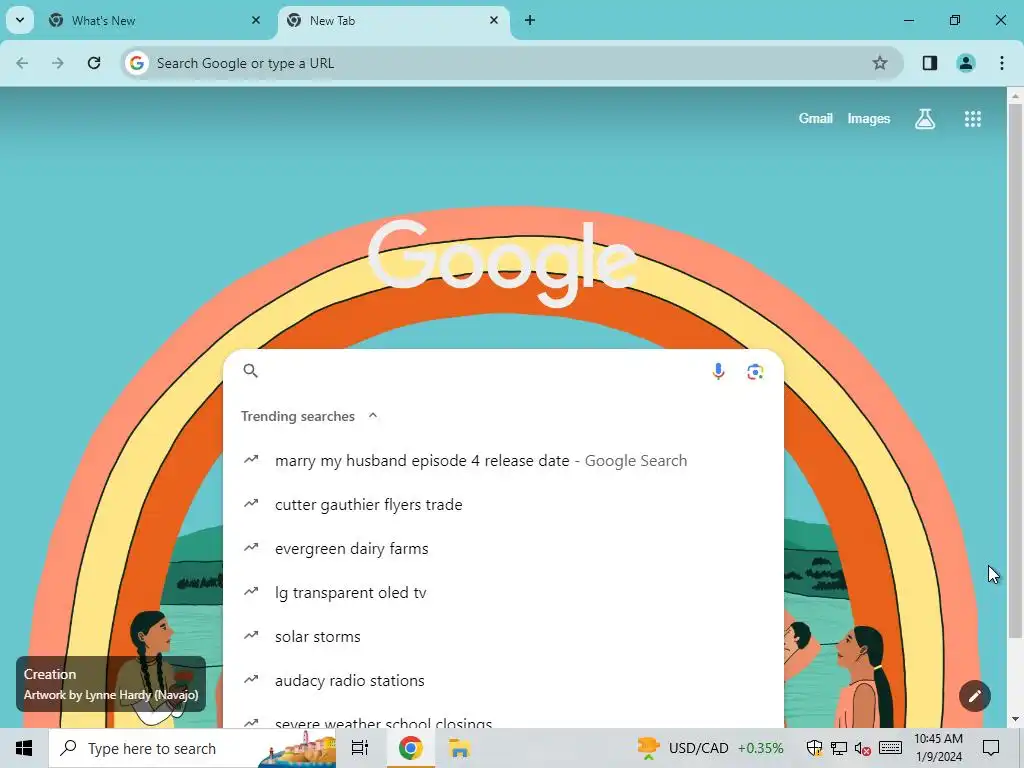The height and width of the screenshot is (768, 1024).
Task: Bookmark this tab with the star icon
Action: [880, 63]
